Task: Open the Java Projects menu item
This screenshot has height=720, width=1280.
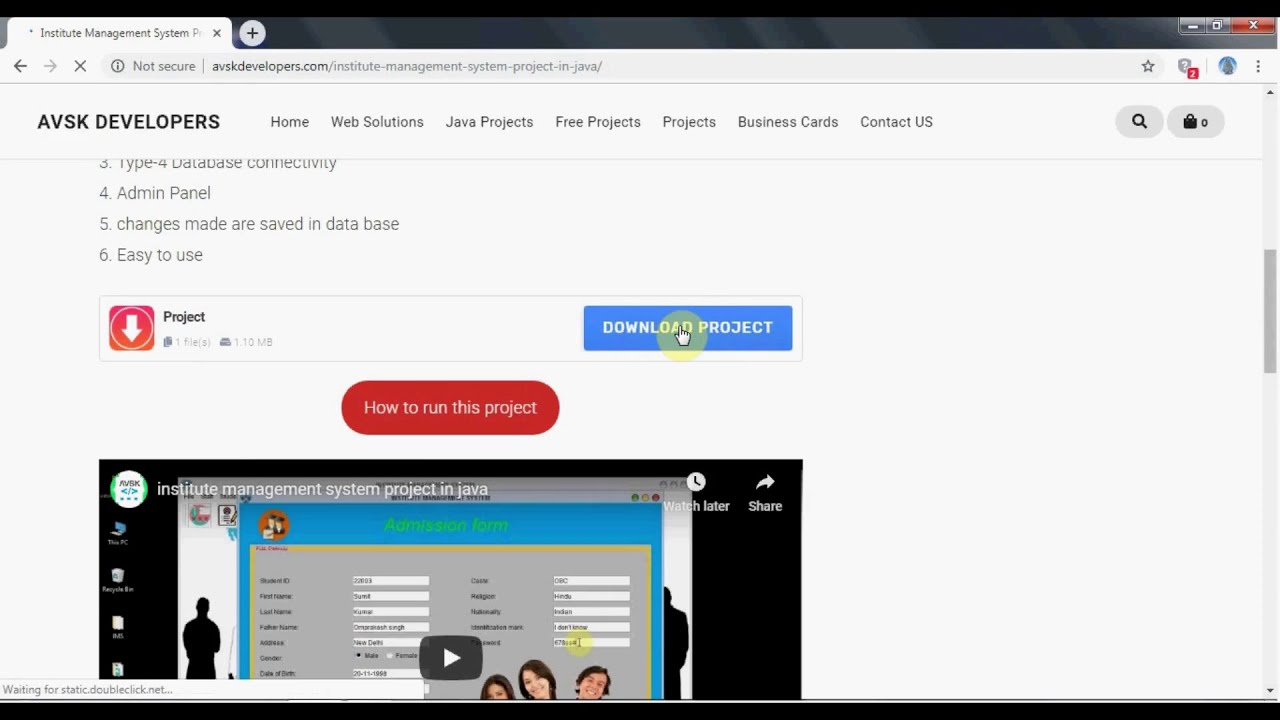Action: 489,122
